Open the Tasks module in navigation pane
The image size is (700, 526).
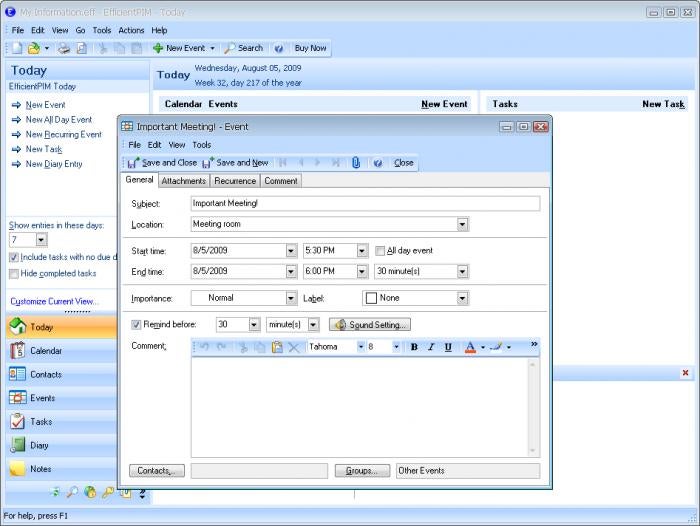[x=62, y=422]
